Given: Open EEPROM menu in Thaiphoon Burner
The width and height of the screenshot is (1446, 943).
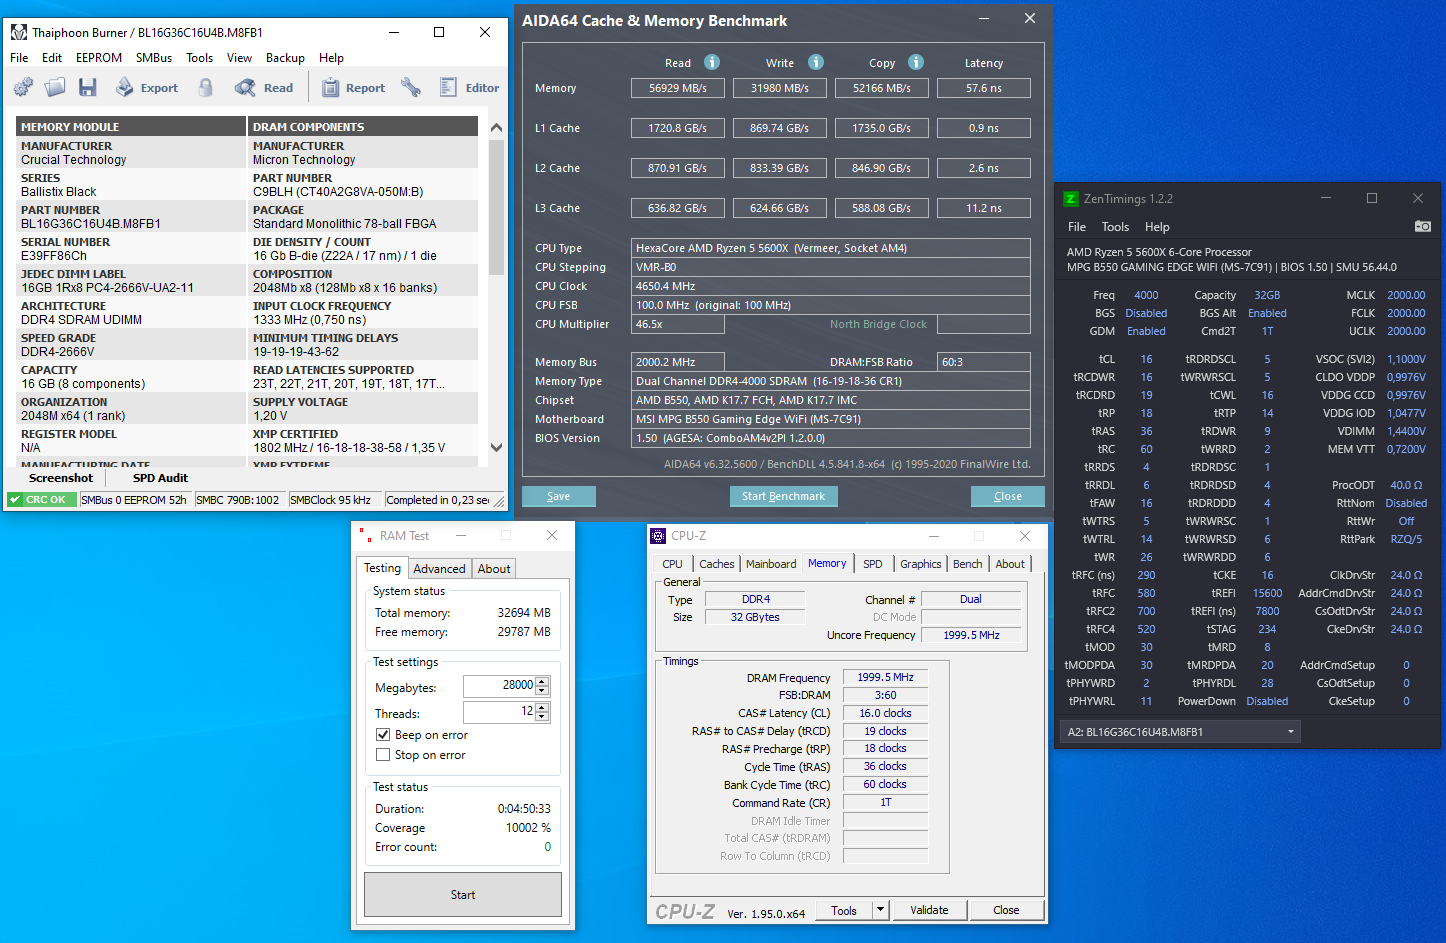Looking at the screenshot, I should click(x=99, y=58).
